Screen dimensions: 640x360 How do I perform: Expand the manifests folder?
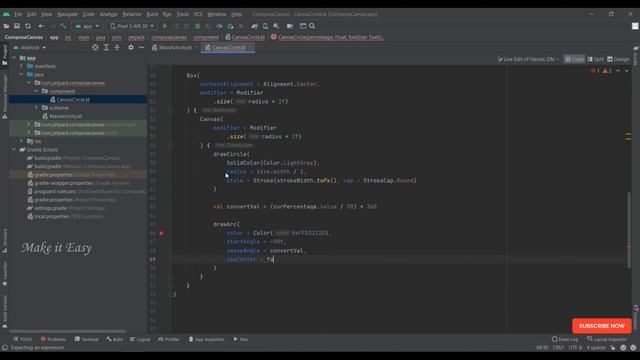coord(22,66)
